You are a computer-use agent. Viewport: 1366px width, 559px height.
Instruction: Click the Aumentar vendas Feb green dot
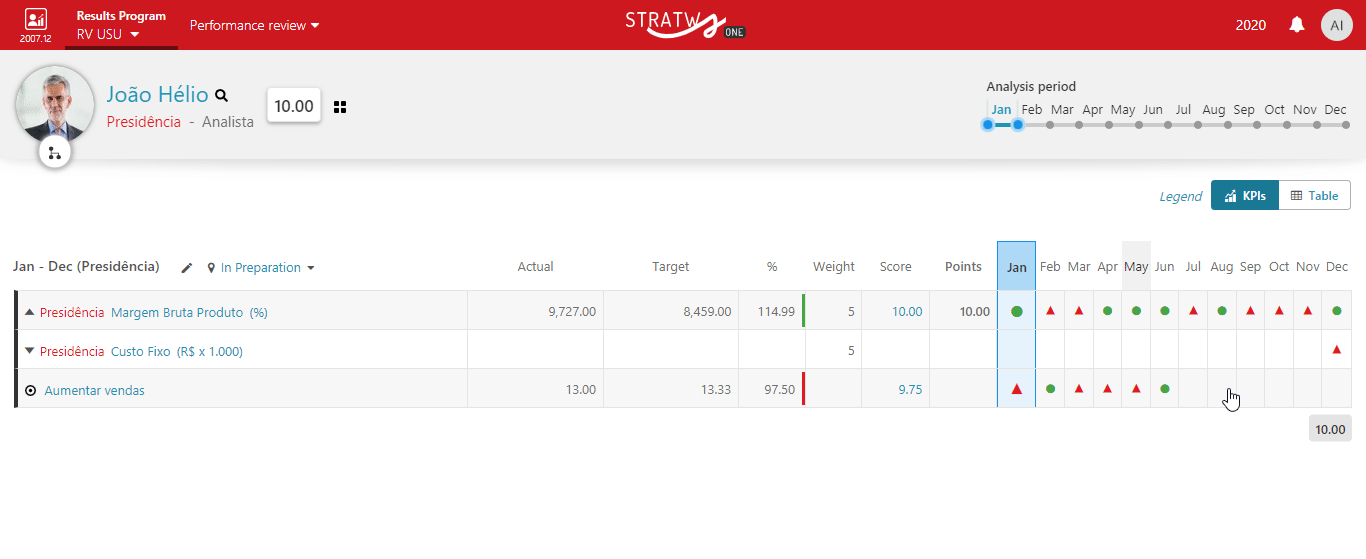tap(1050, 389)
